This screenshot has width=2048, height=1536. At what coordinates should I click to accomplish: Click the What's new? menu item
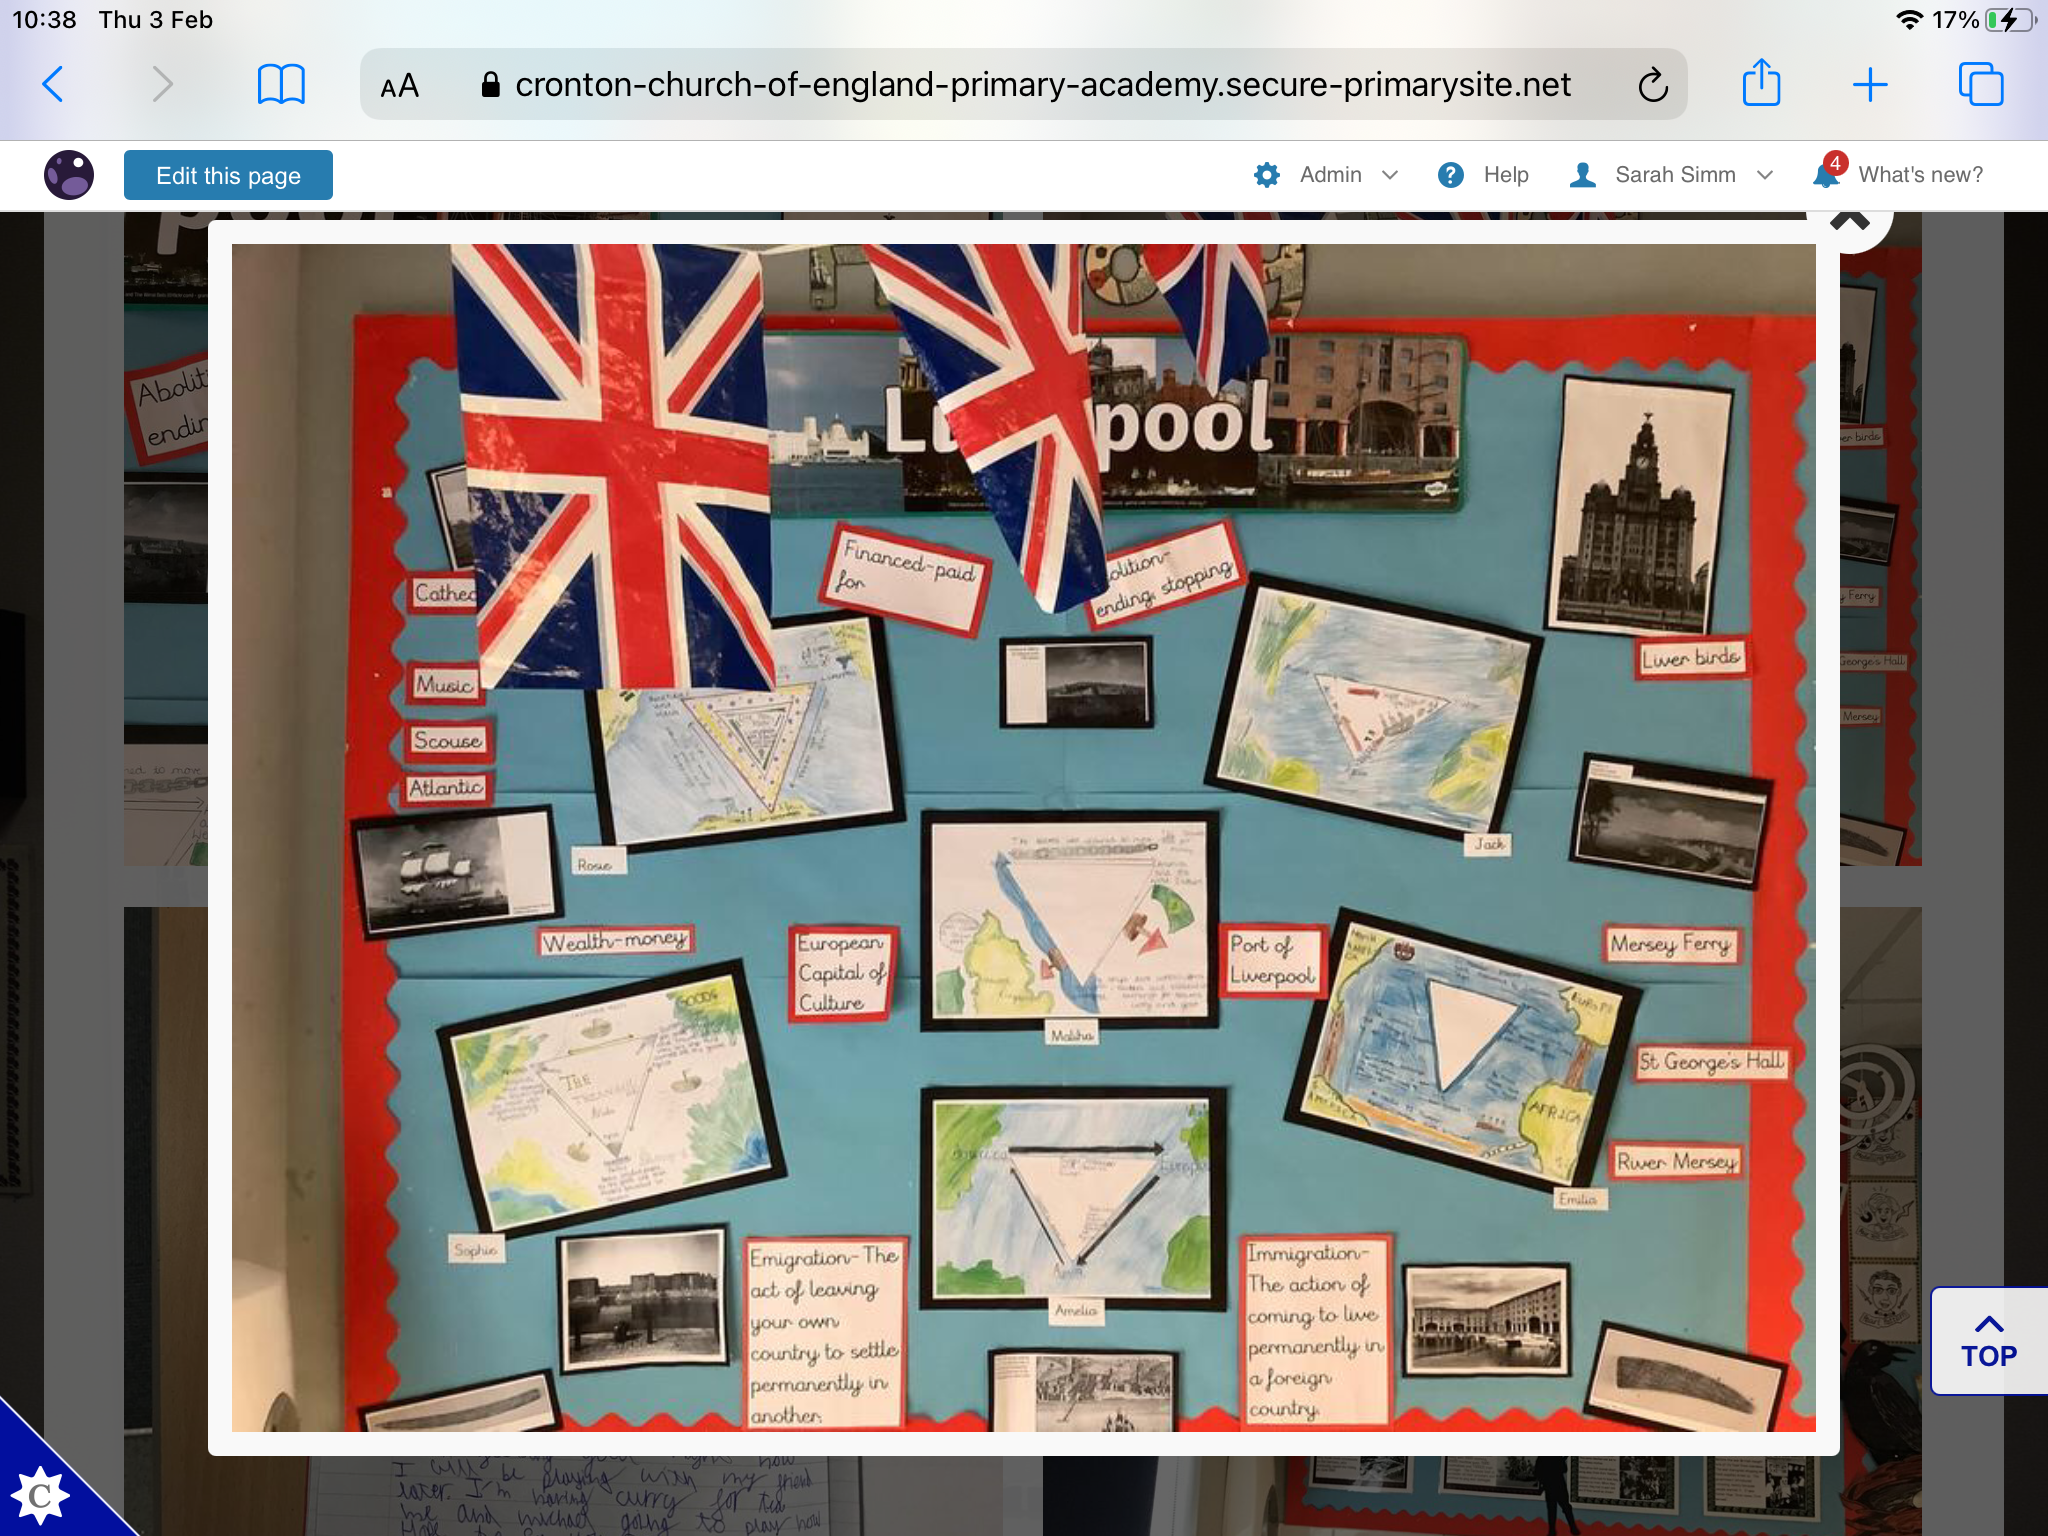pos(1919,175)
